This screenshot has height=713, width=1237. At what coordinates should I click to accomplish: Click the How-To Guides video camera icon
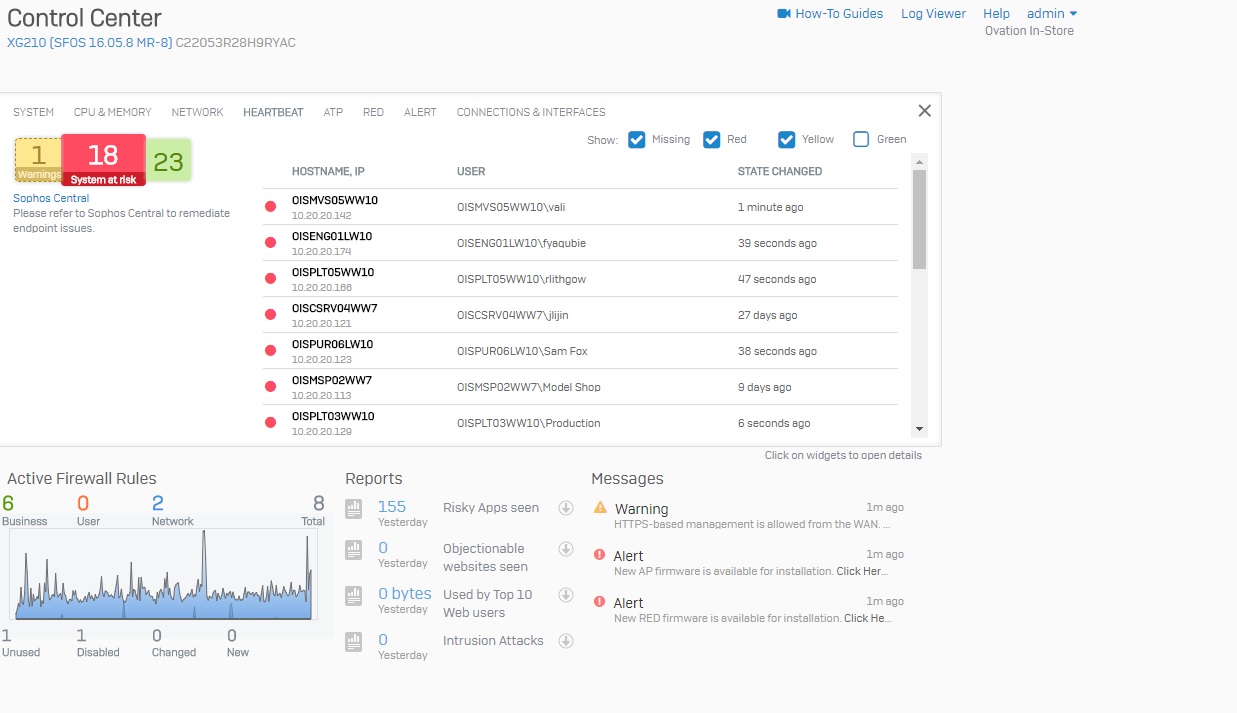784,14
